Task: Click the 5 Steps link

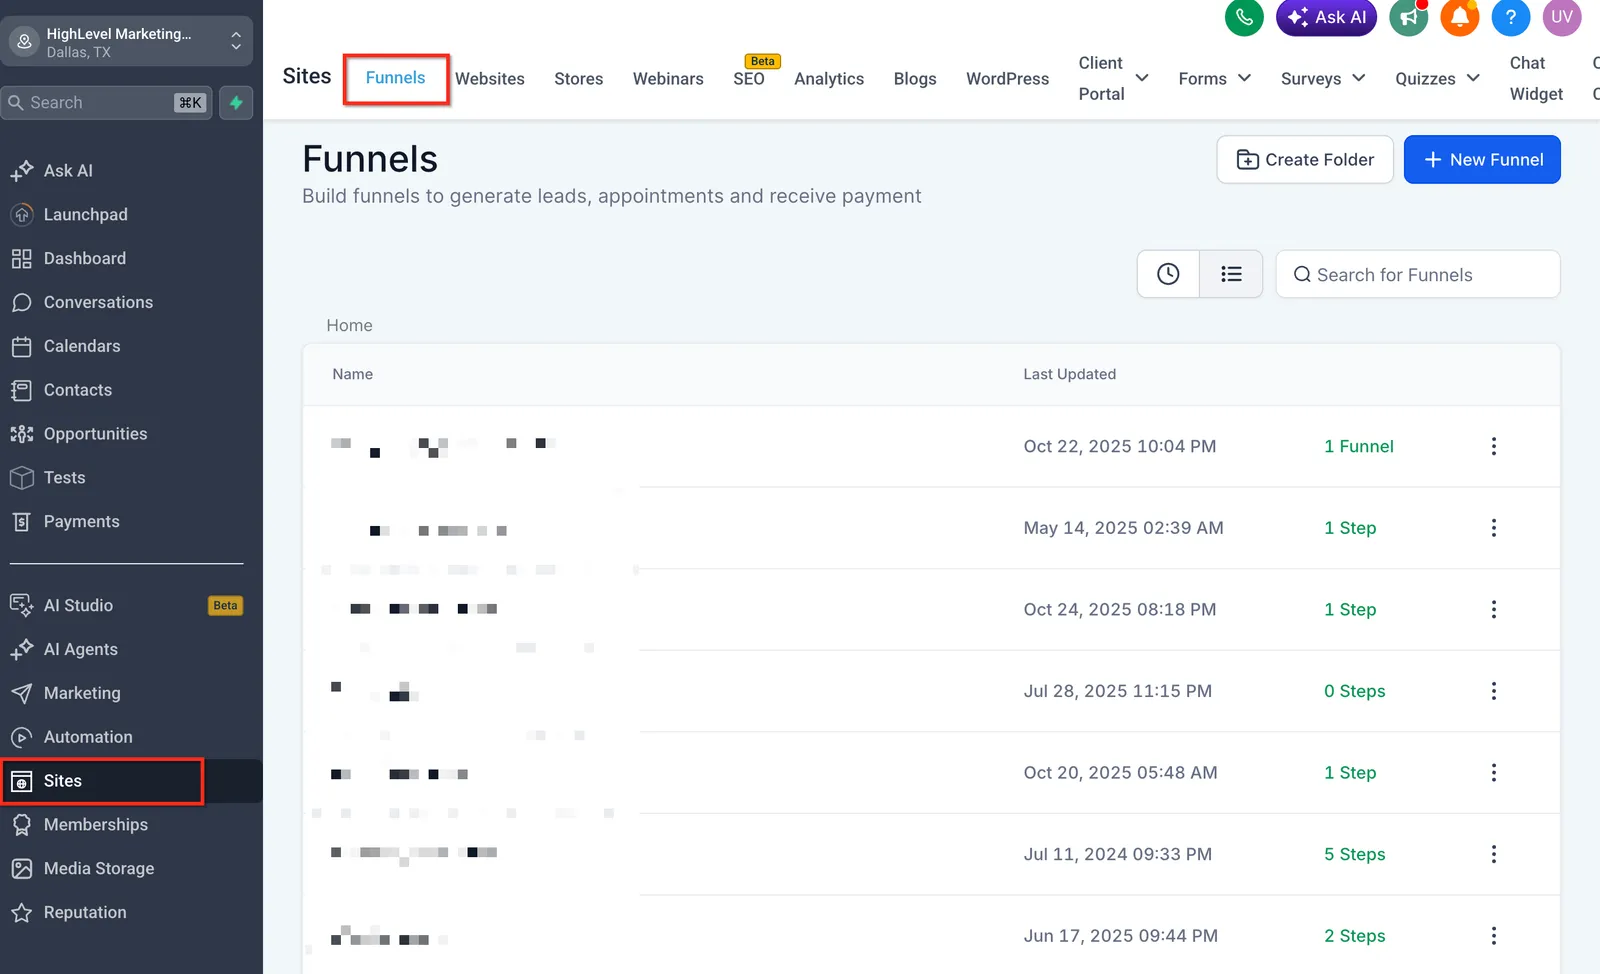Action: pyautogui.click(x=1354, y=854)
